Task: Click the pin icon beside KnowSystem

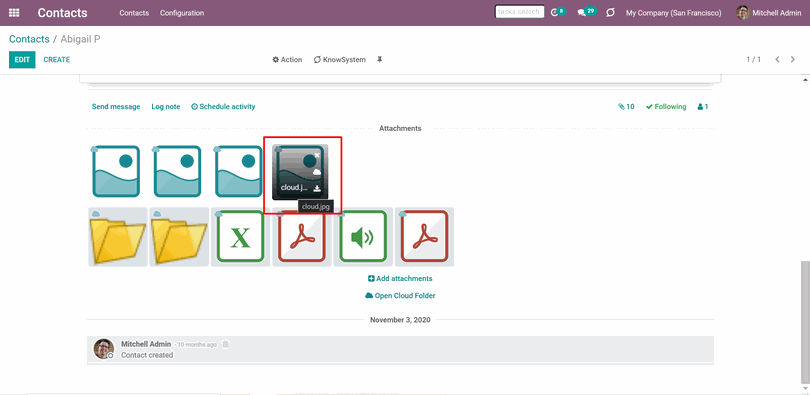Action: [x=380, y=60]
